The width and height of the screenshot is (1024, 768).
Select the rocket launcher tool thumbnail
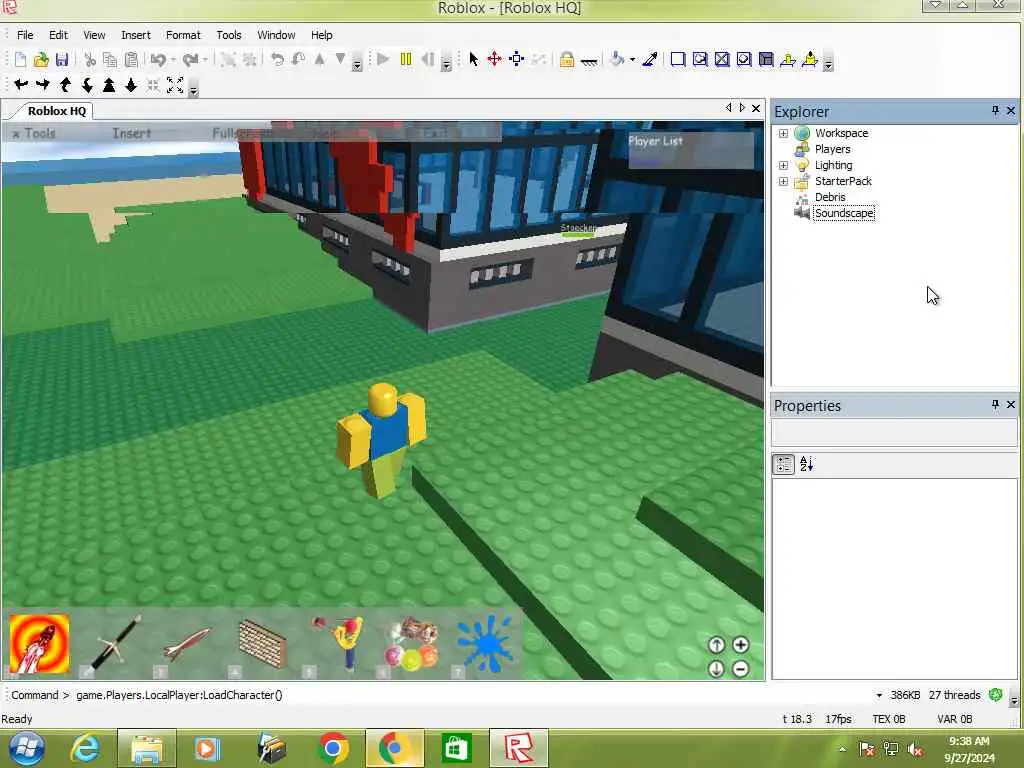(x=39, y=643)
